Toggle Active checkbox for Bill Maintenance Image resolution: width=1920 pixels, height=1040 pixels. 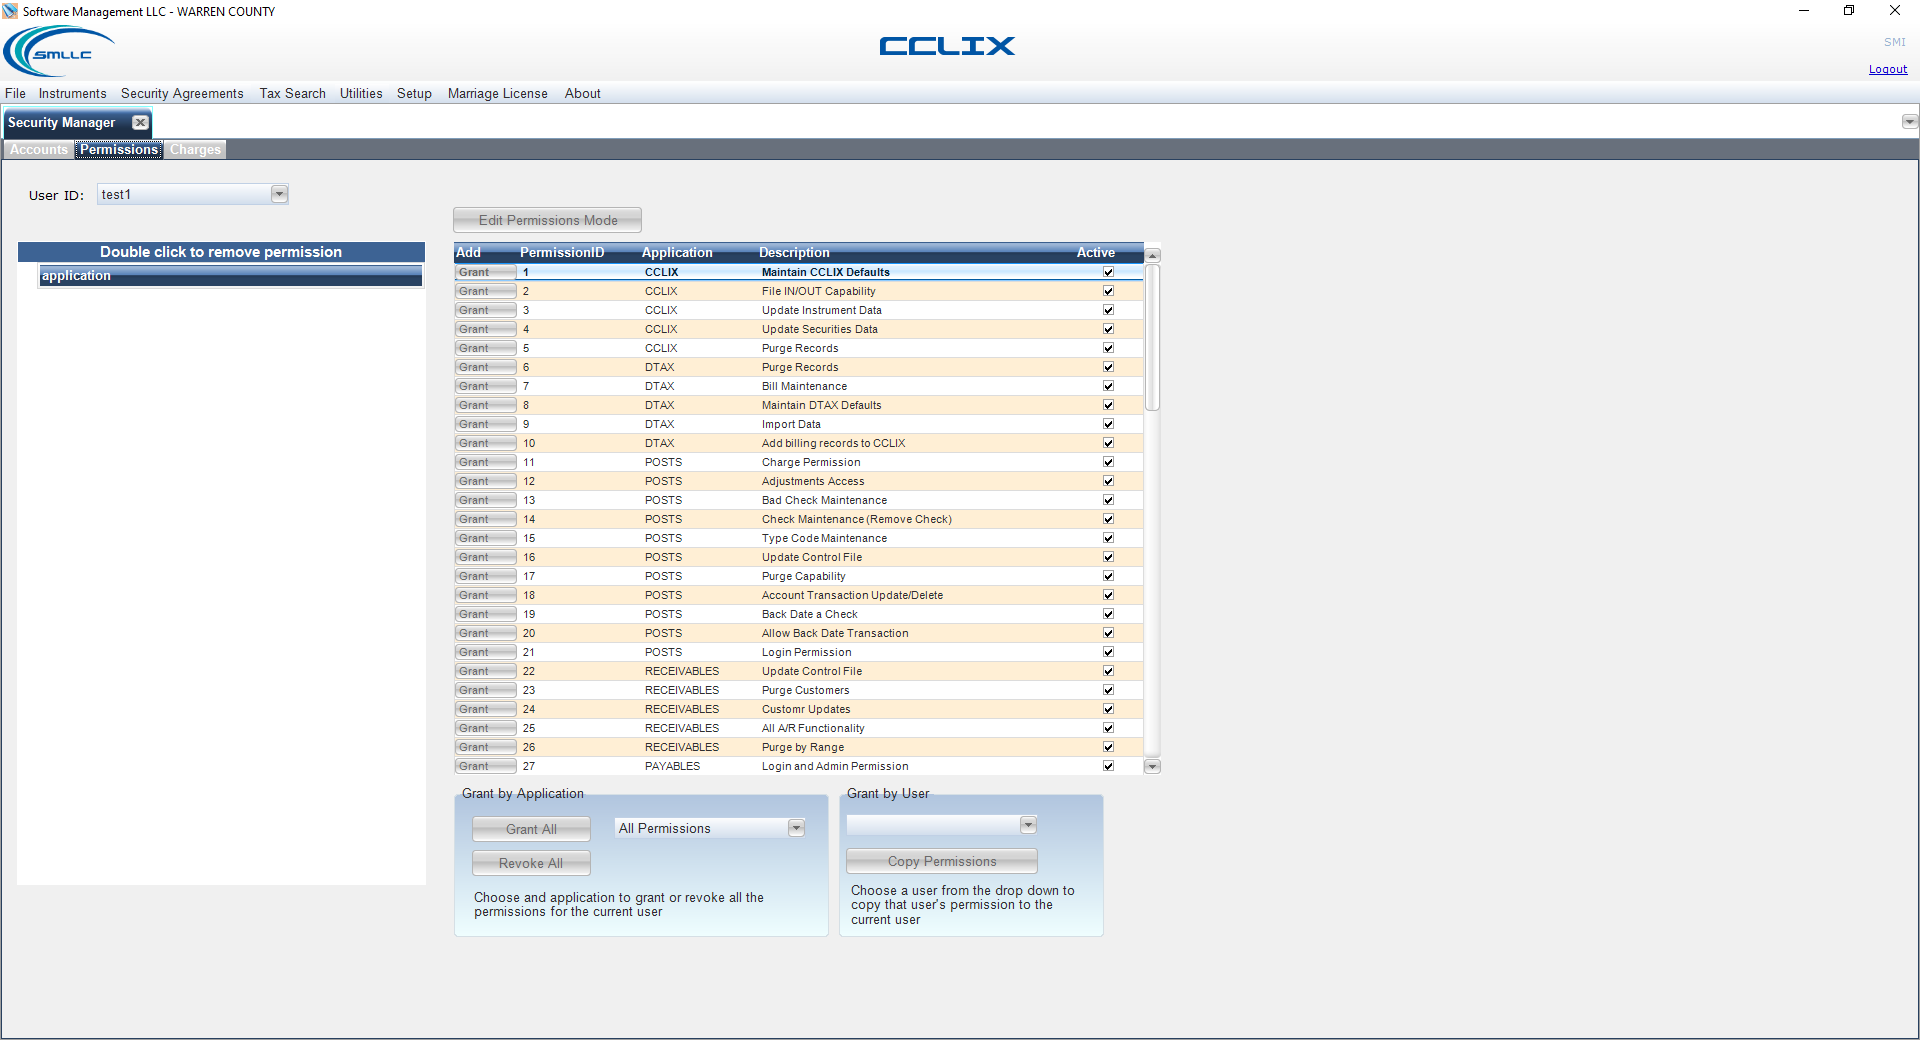tap(1108, 386)
